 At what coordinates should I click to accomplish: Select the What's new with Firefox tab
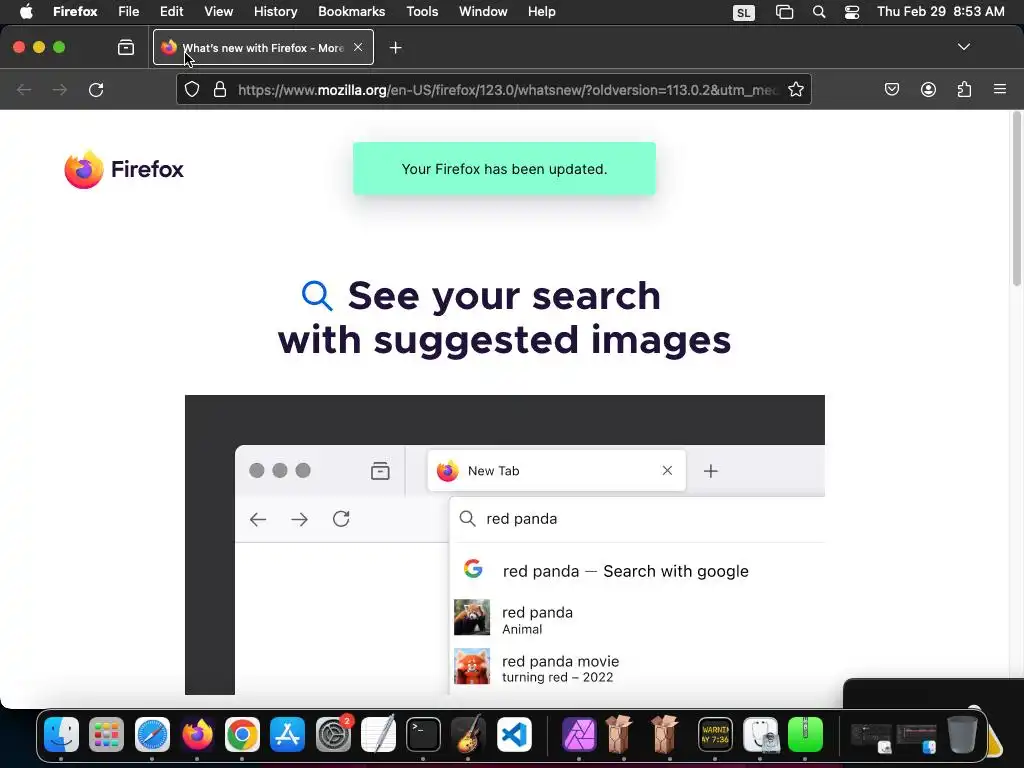pyautogui.click(x=263, y=47)
